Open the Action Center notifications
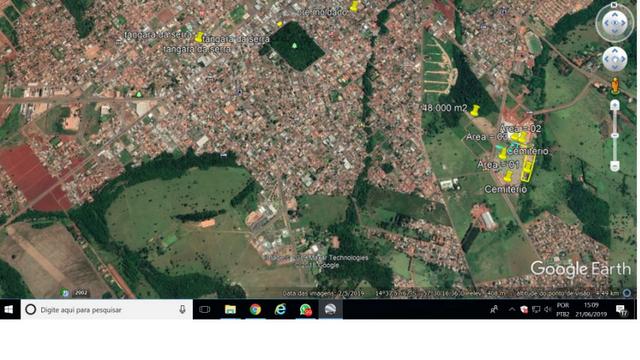 [621, 310]
